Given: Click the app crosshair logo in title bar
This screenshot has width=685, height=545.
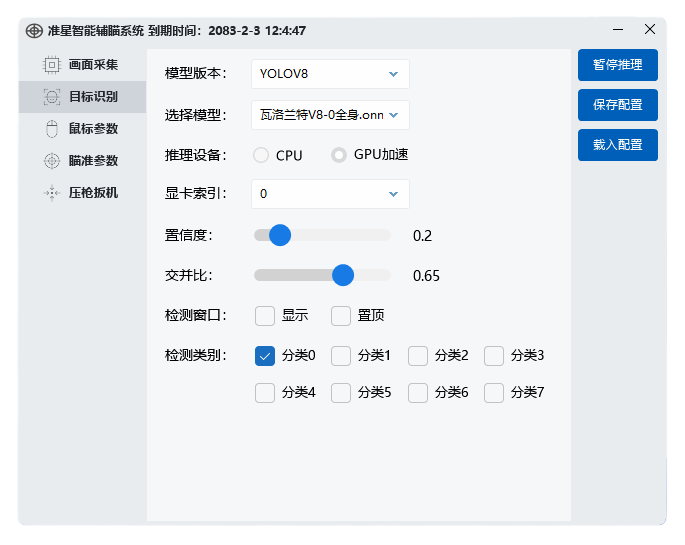Looking at the screenshot, I should tap(33, 31).
